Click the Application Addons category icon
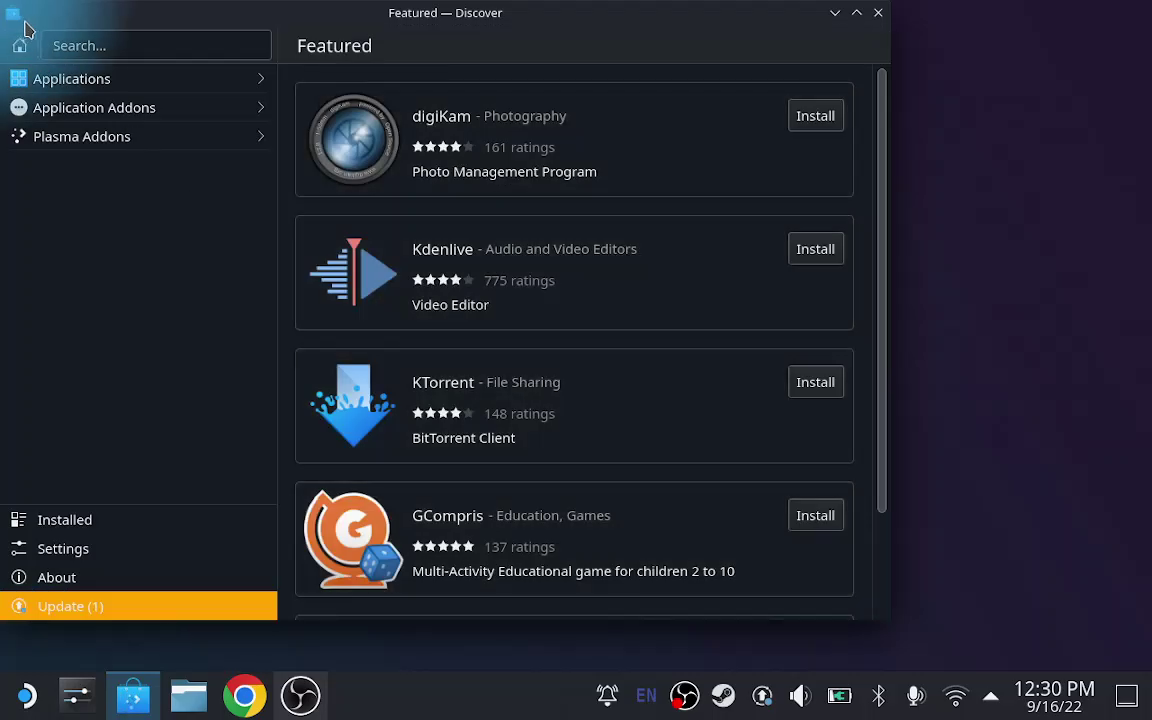Image resolution: width=1152 pixels, height=720 pixels. tap(19, 107)
